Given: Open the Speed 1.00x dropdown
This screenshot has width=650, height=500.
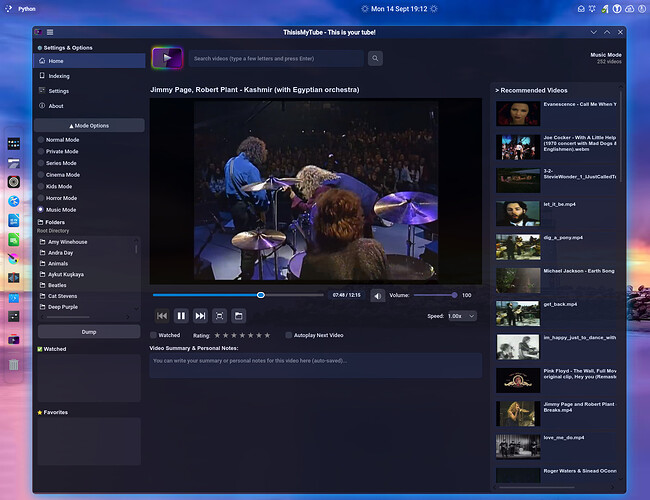Looking at the screenshot, I should coord(461,316).
